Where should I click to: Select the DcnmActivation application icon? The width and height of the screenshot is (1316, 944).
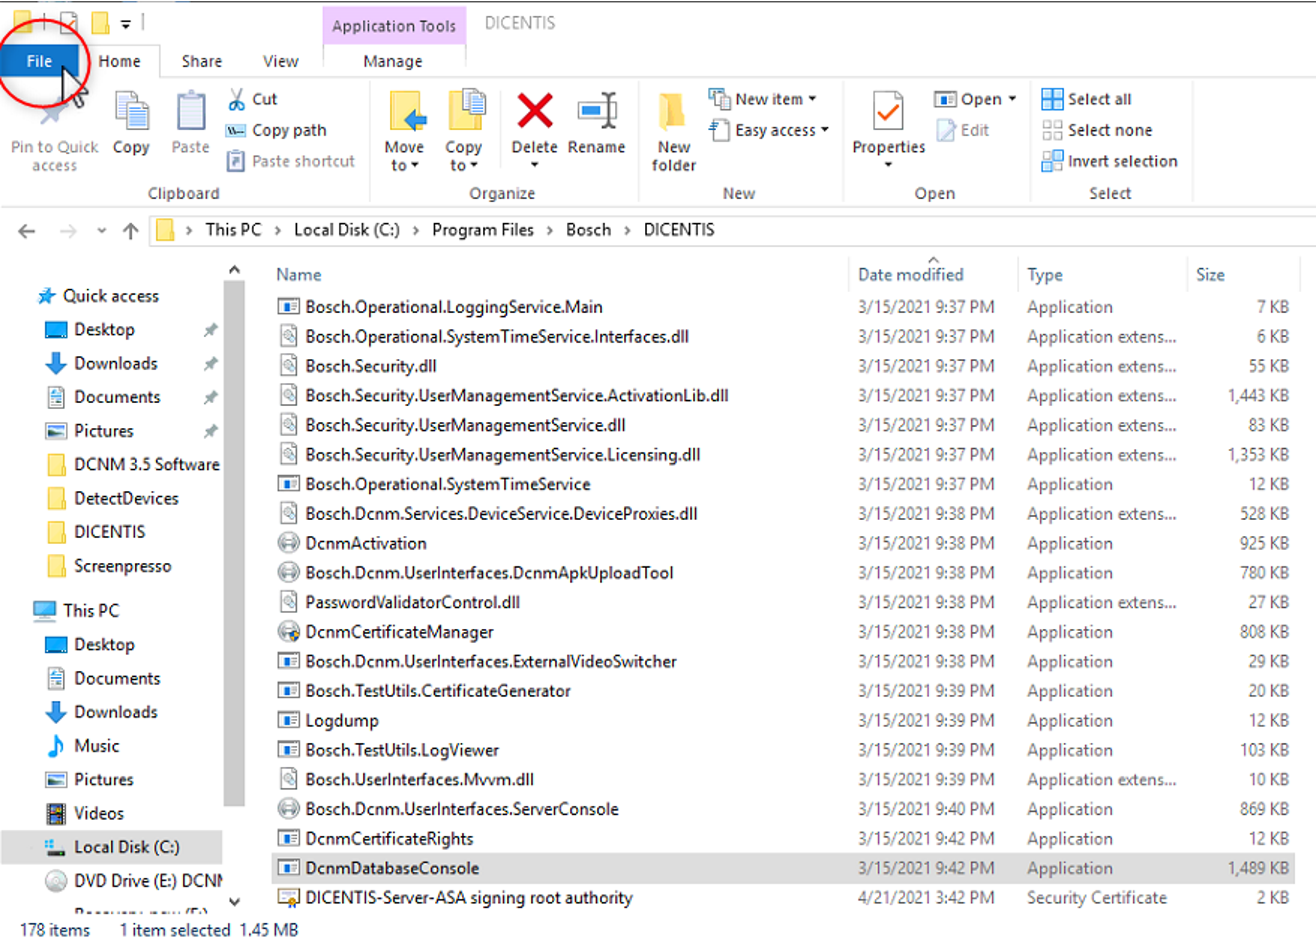click(288, 544)
